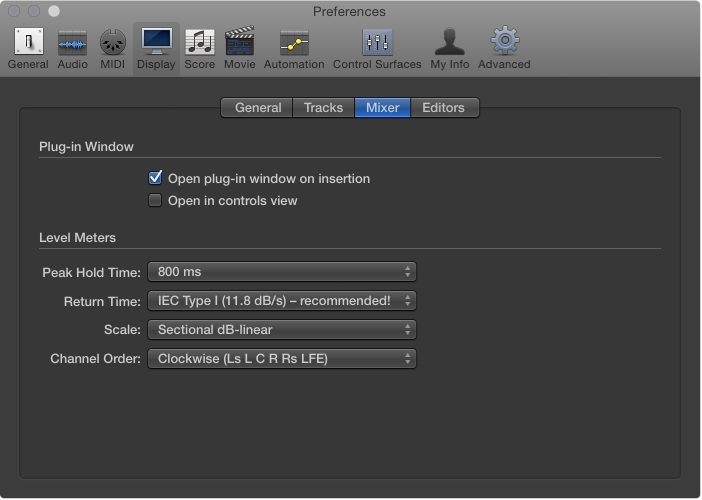
Task: Click the Channel Order label
Action: 95,359
